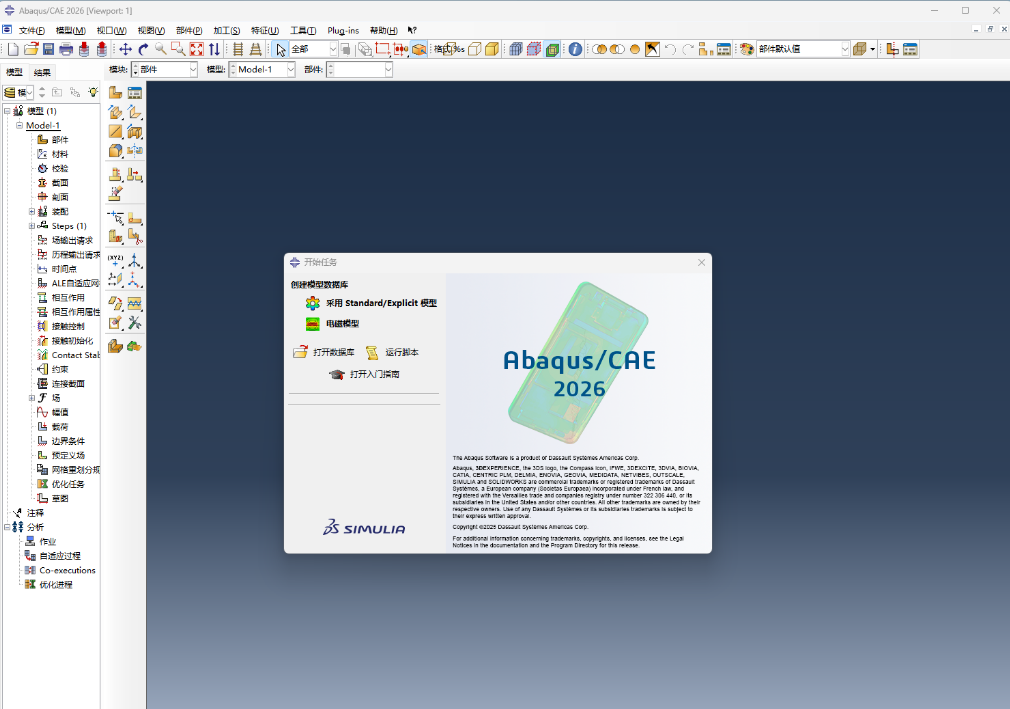Click 打开数据库 in start dialog
The image size is (1010, 709).
tap(324, 352)
